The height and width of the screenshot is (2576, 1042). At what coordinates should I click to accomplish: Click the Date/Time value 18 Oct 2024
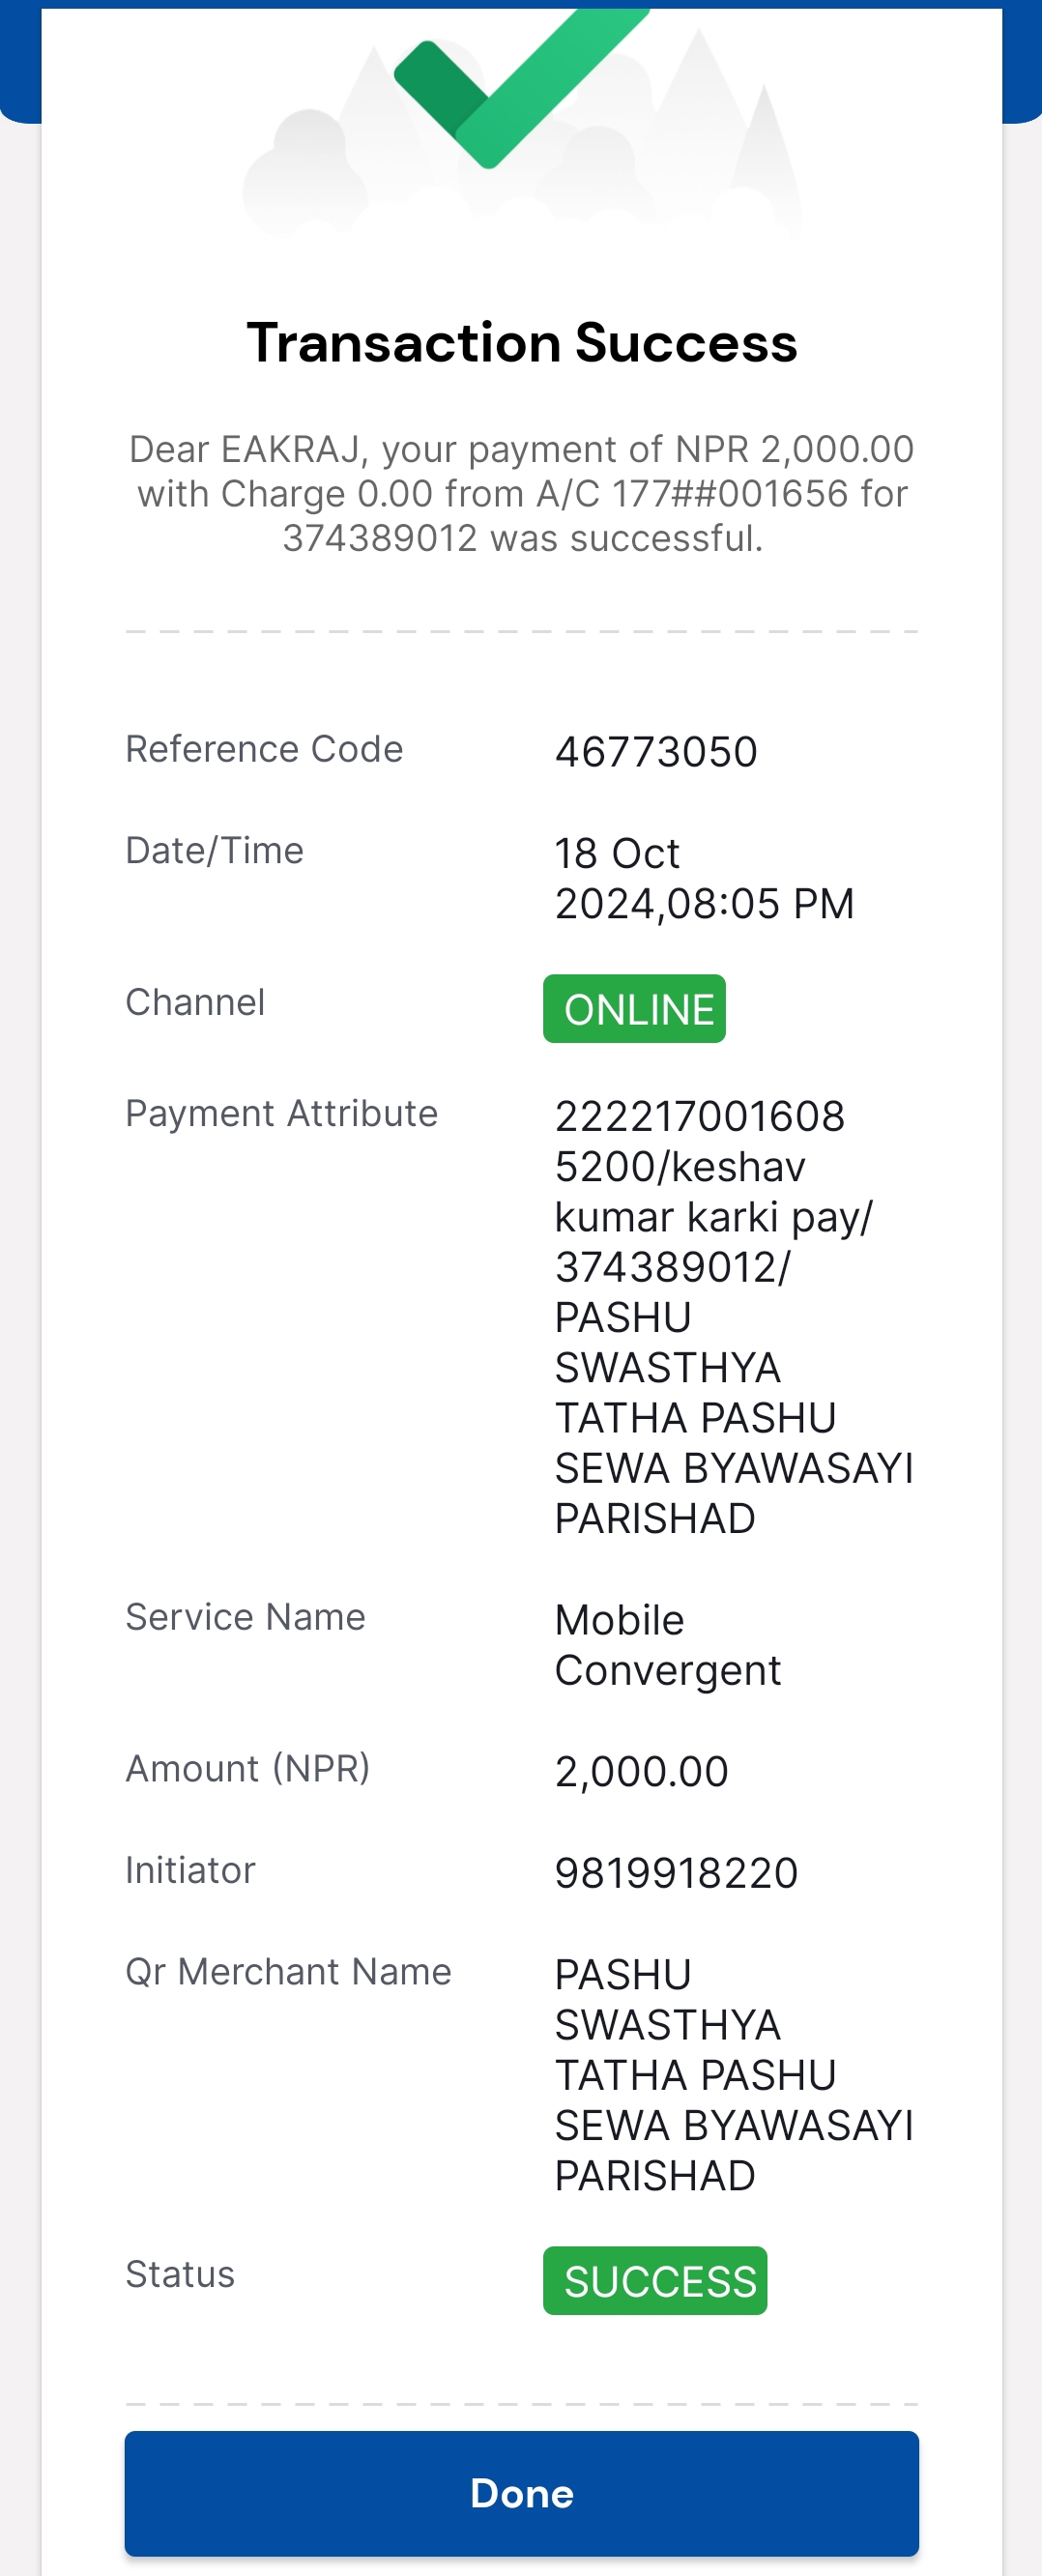pos(704,878)
